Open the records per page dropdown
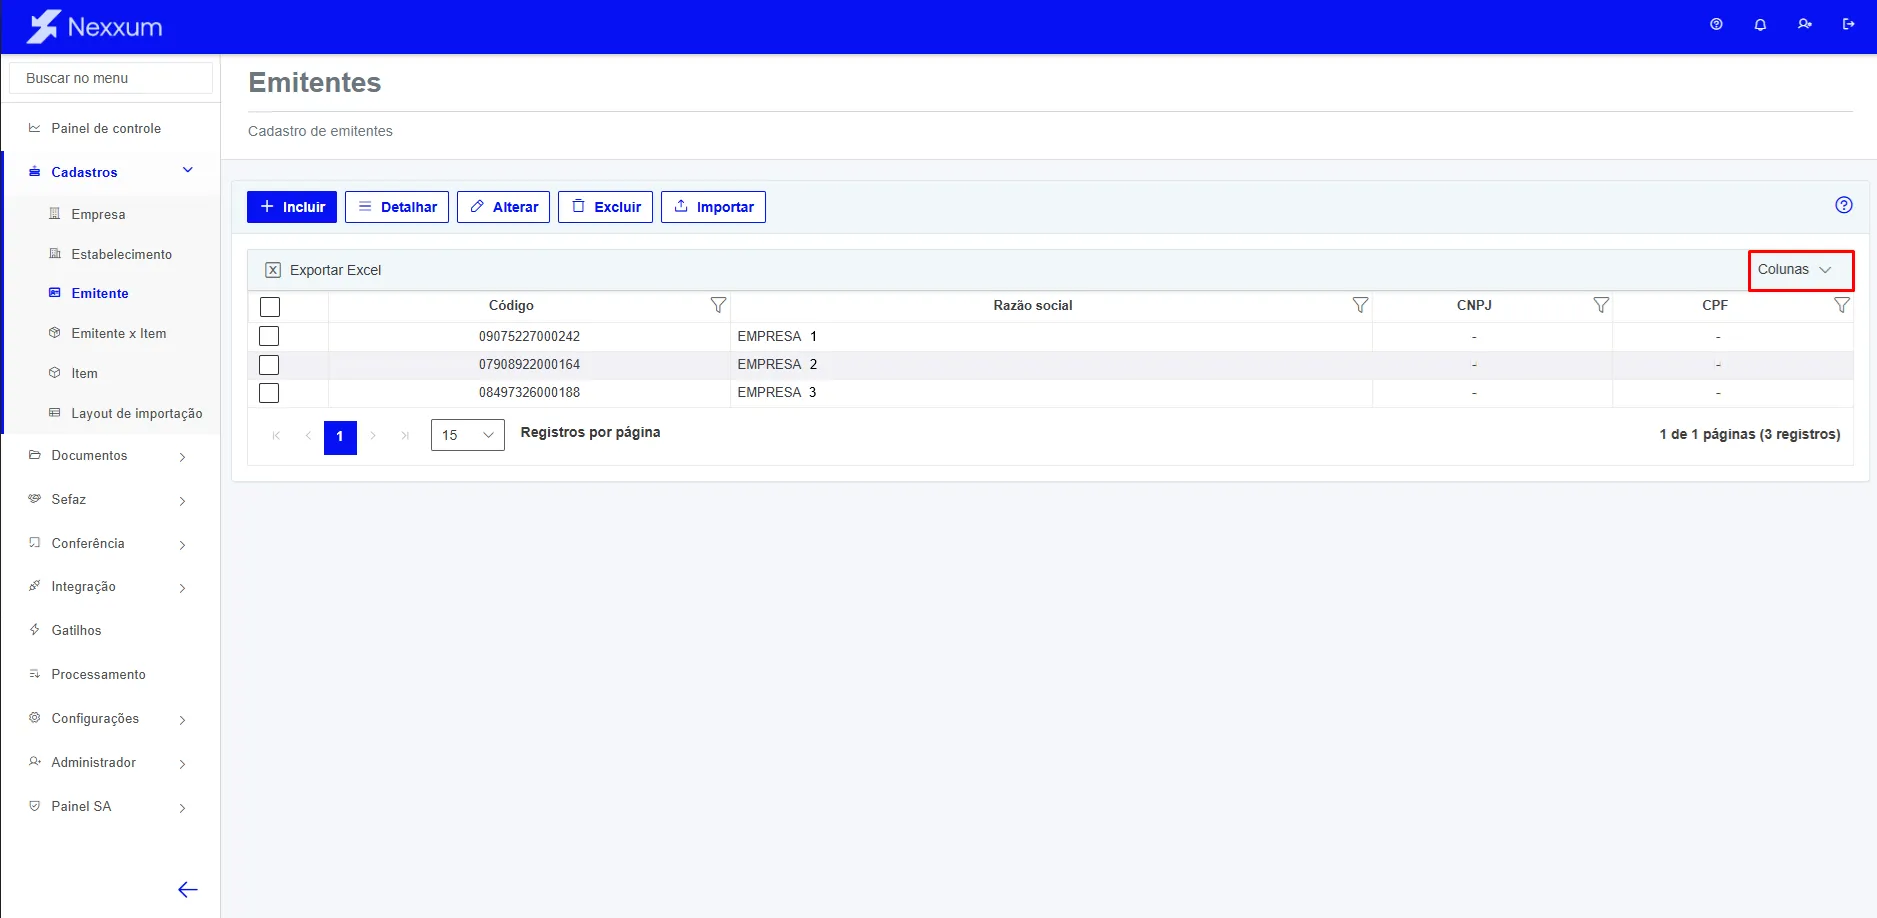The image size is (1877, 918). tap(467, 435)
